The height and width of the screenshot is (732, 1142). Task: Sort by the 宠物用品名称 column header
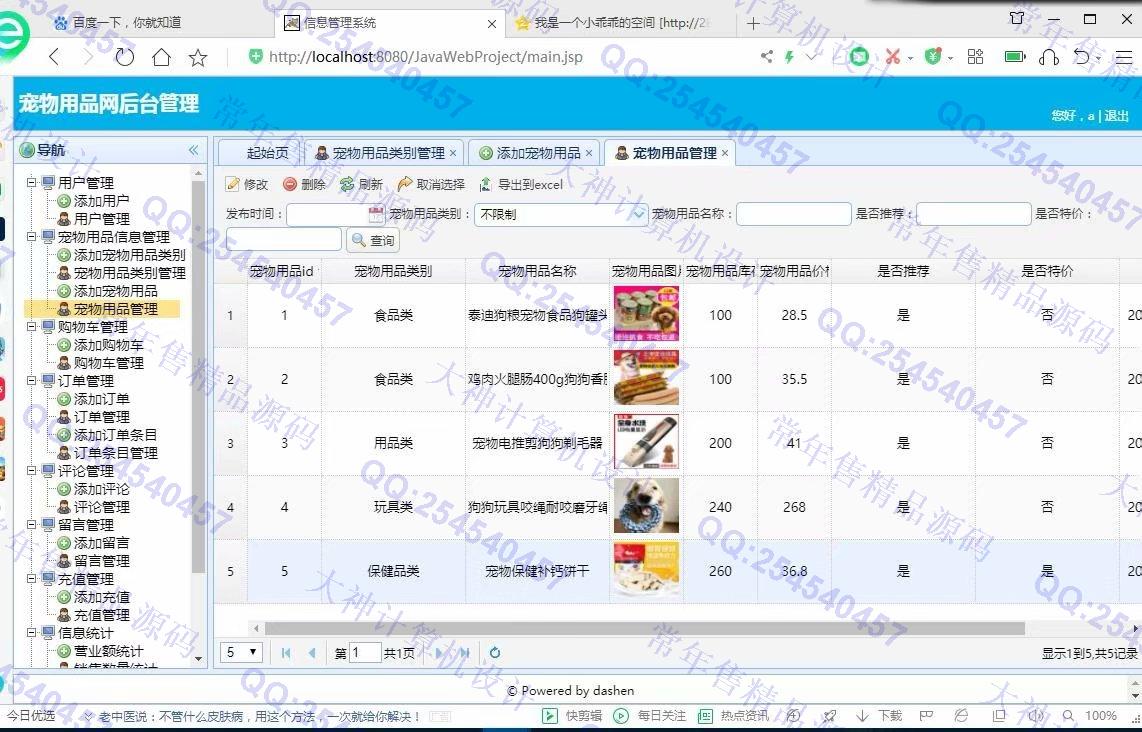[537, 271]
